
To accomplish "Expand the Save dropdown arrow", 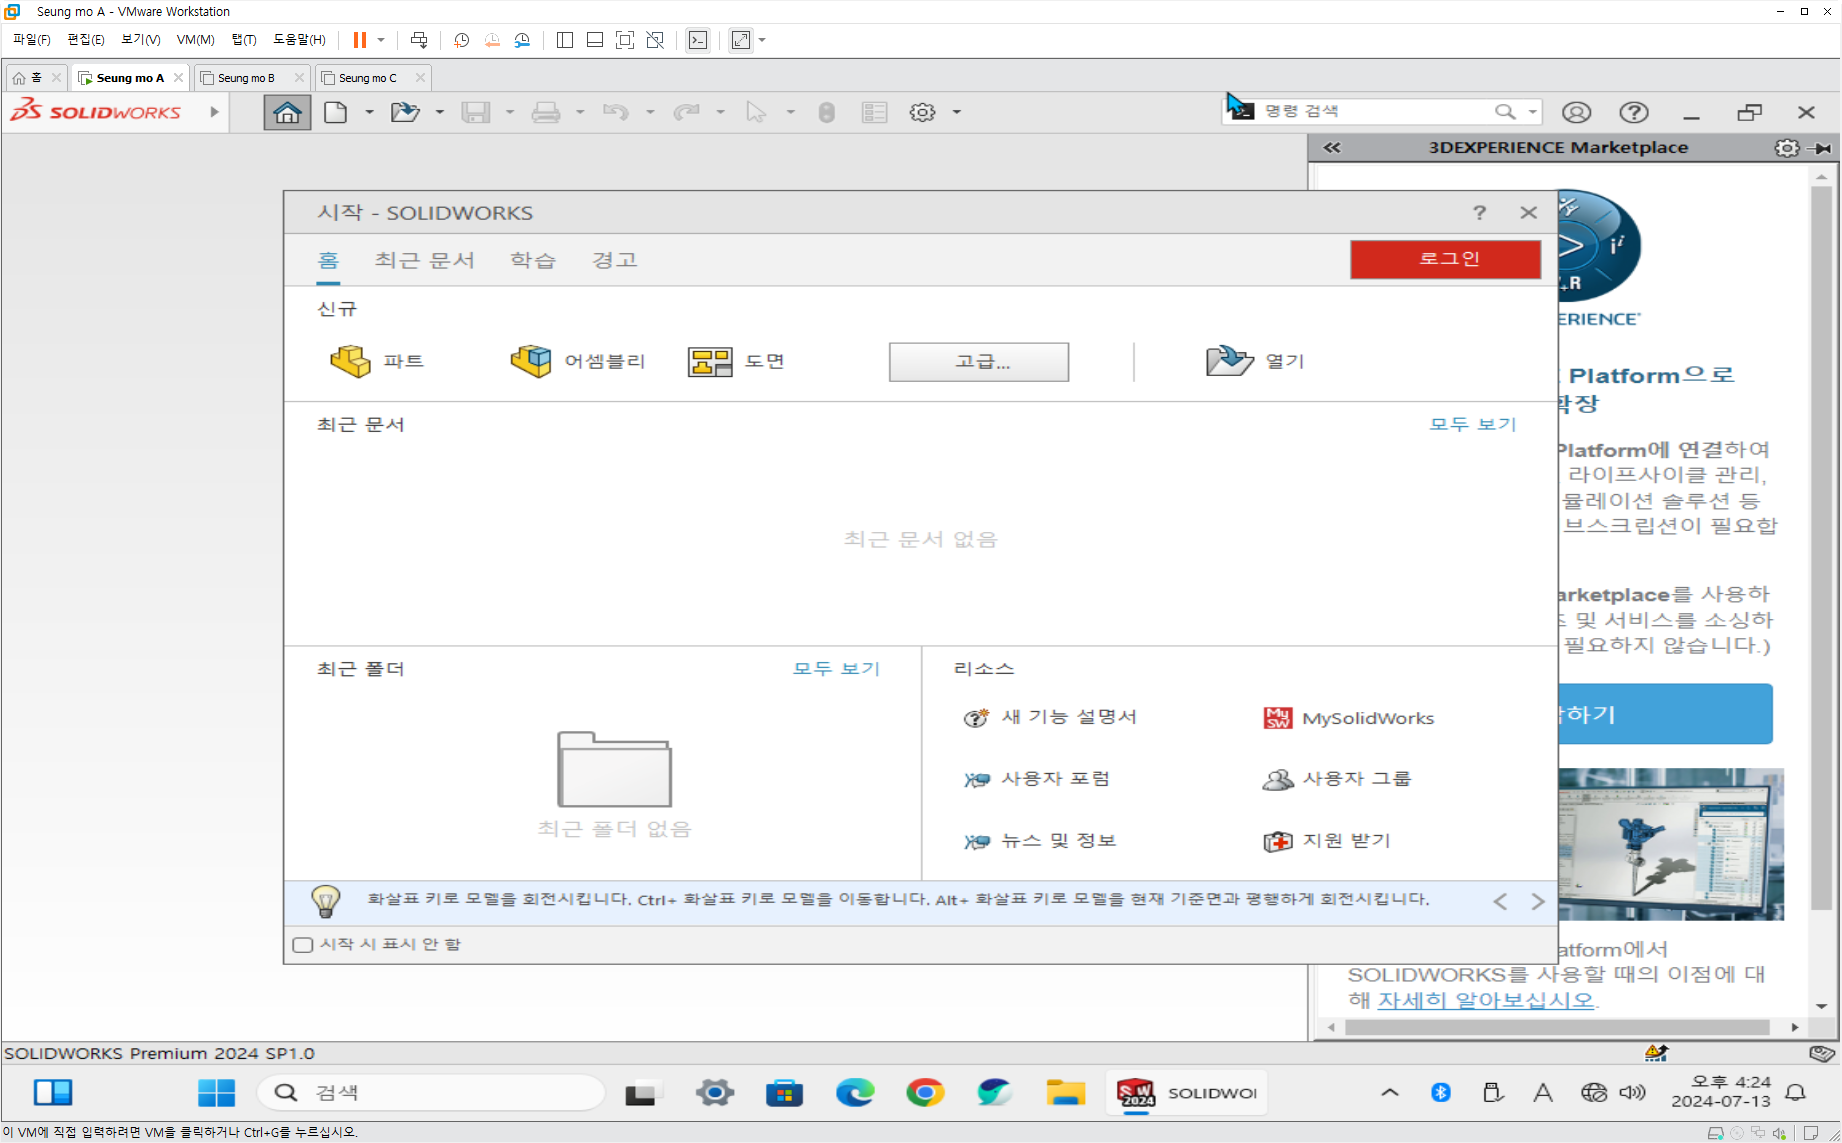I will click(x=509, y=112).
